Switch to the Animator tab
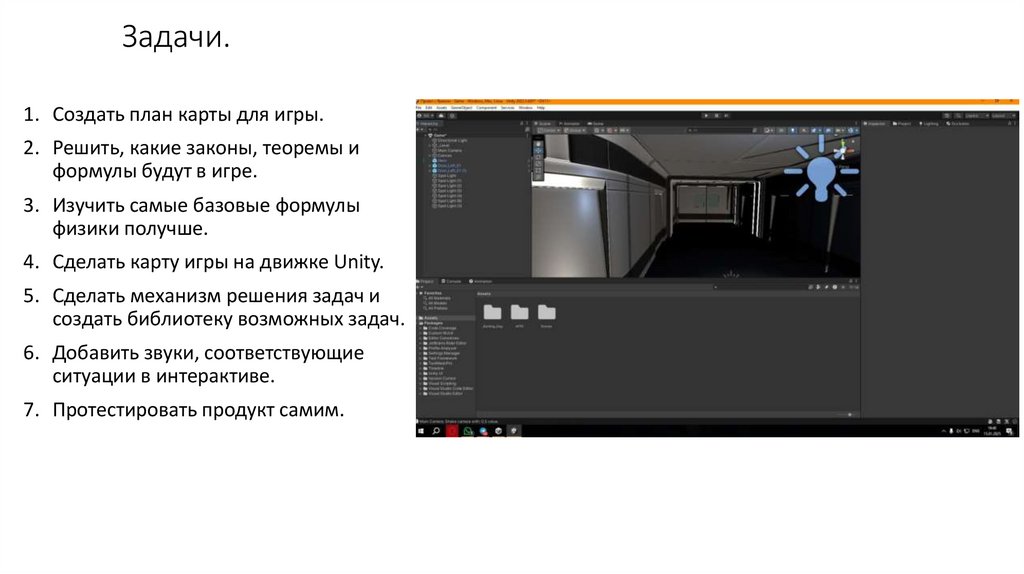 click(568, 123)
